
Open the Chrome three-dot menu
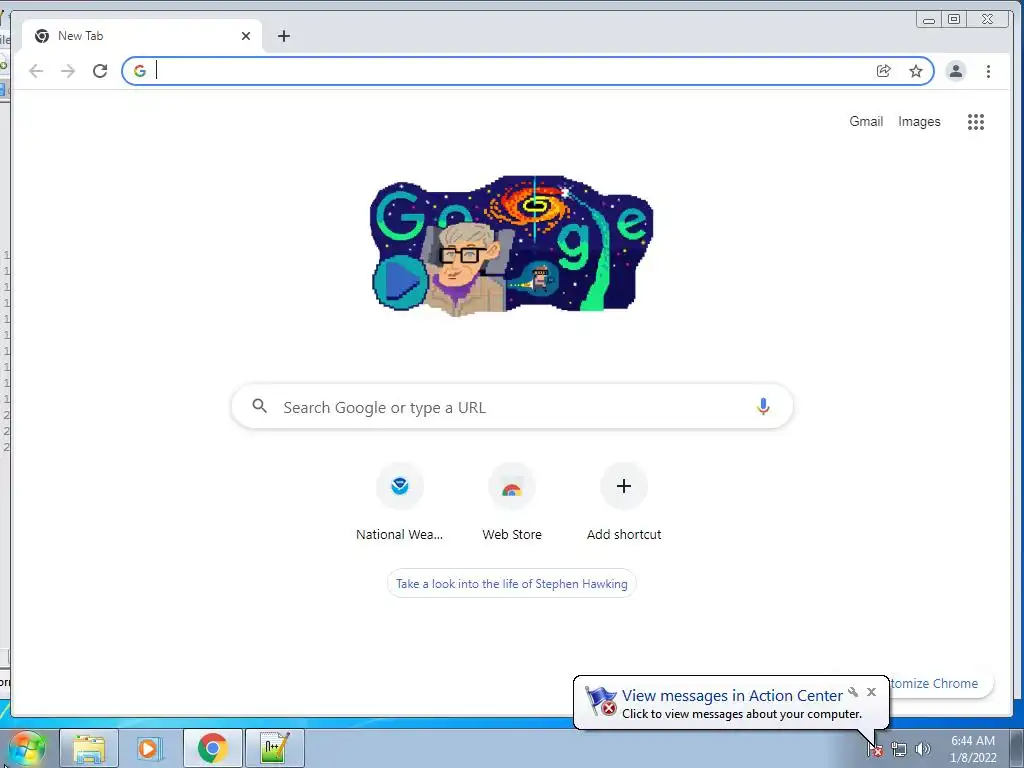click(x=988, y=71)
